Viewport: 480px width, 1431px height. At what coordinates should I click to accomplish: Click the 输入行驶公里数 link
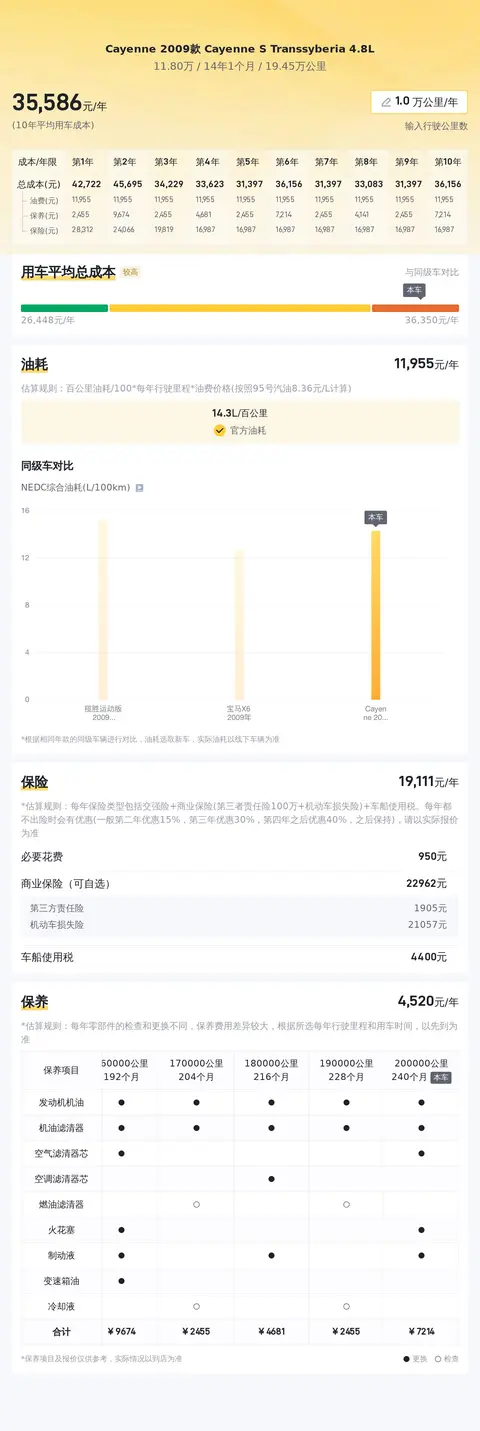coord(436,127)
